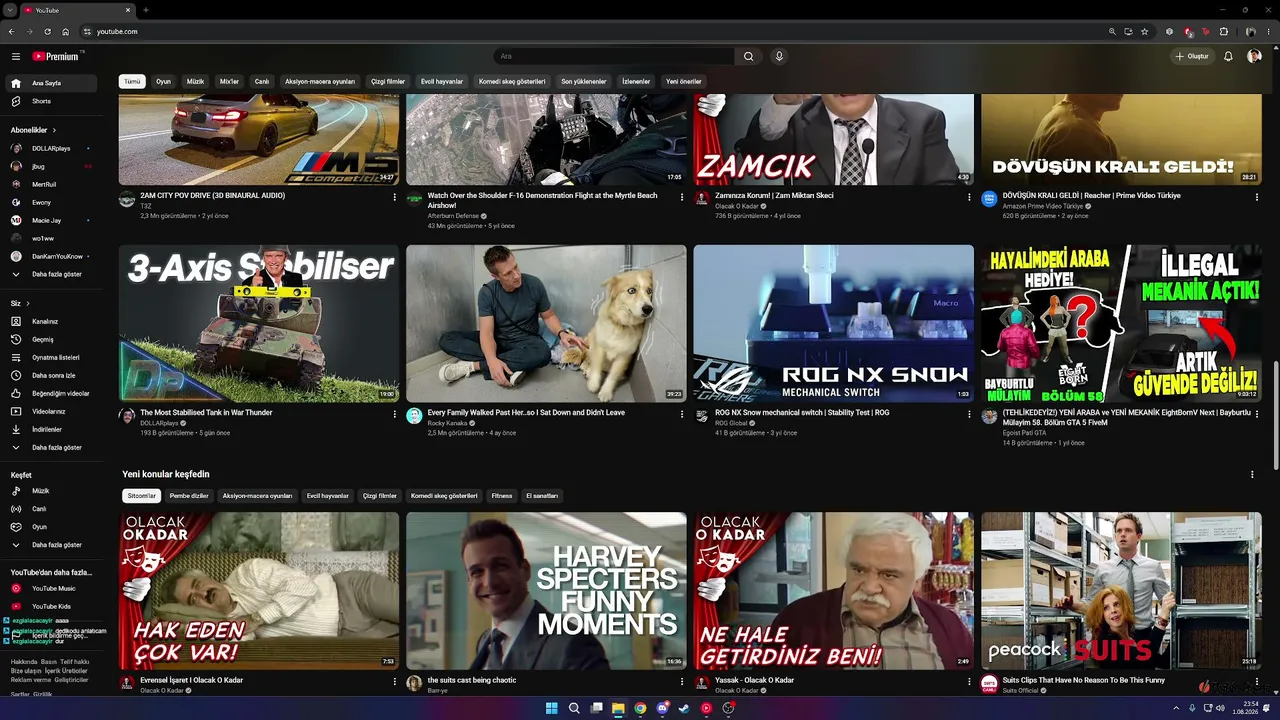This screenshot has width=1280, height=720.
Task: Open the DOLLARplays subscription channel
Action: (50, 148)
